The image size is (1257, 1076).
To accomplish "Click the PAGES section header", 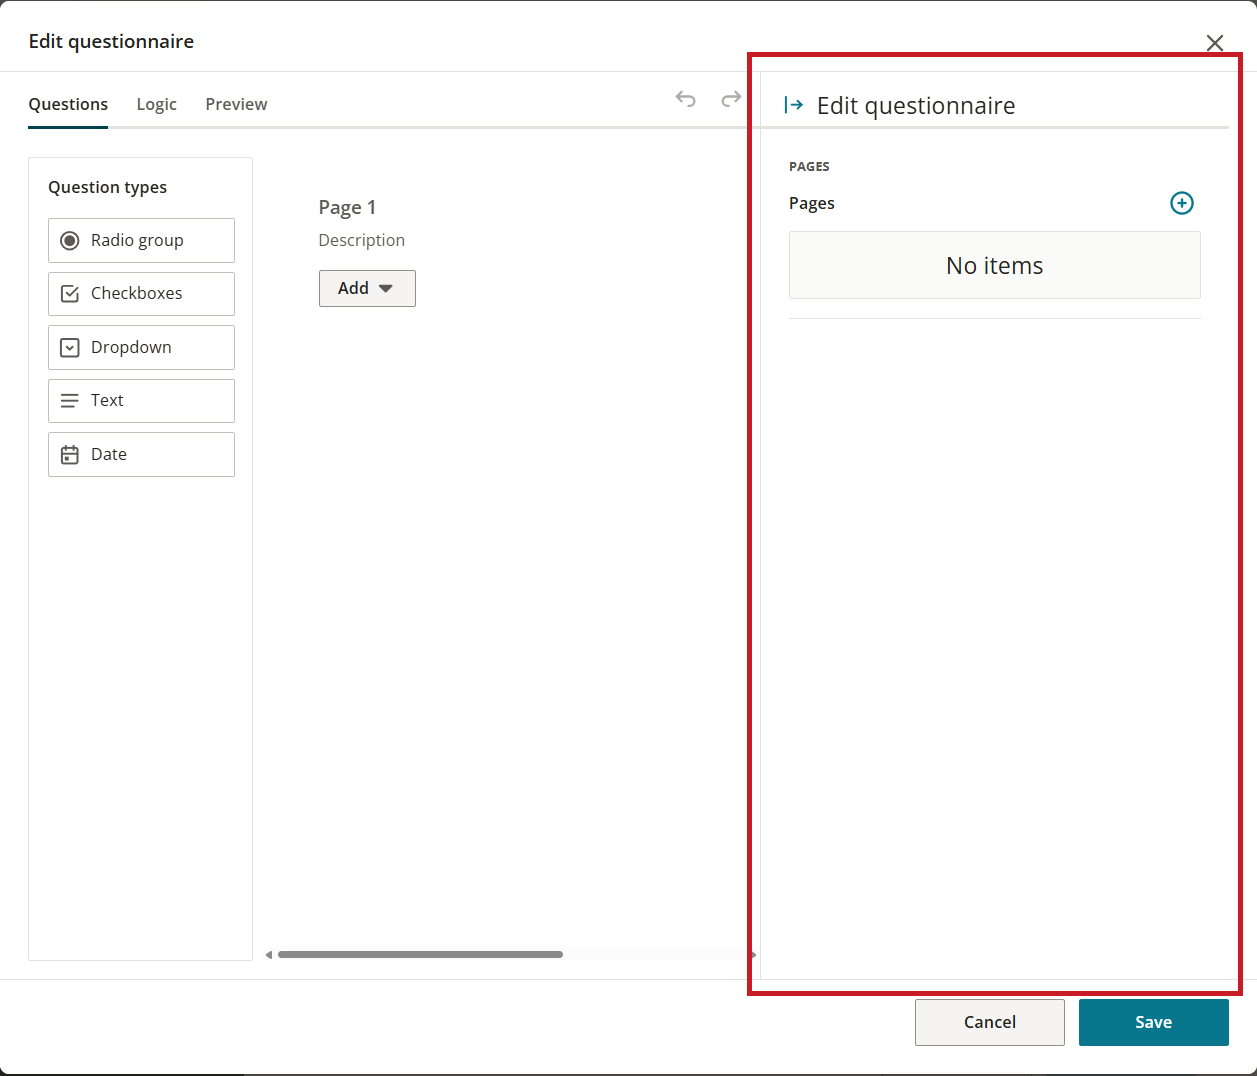I will point(809,167).
